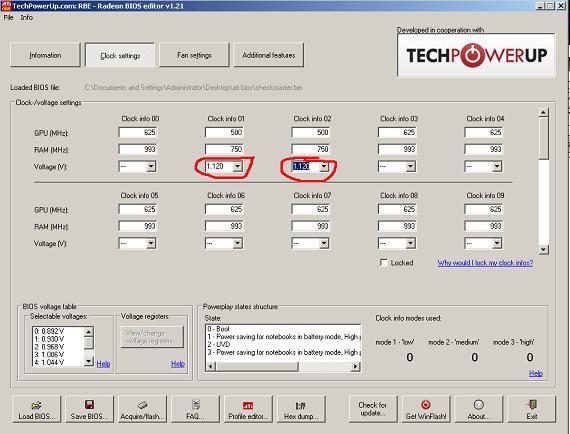Image resolution: width=570 pixels, height=434 pixels.
Task: Click up arrow in Selectable voltages list
Action: click(89, 331)
